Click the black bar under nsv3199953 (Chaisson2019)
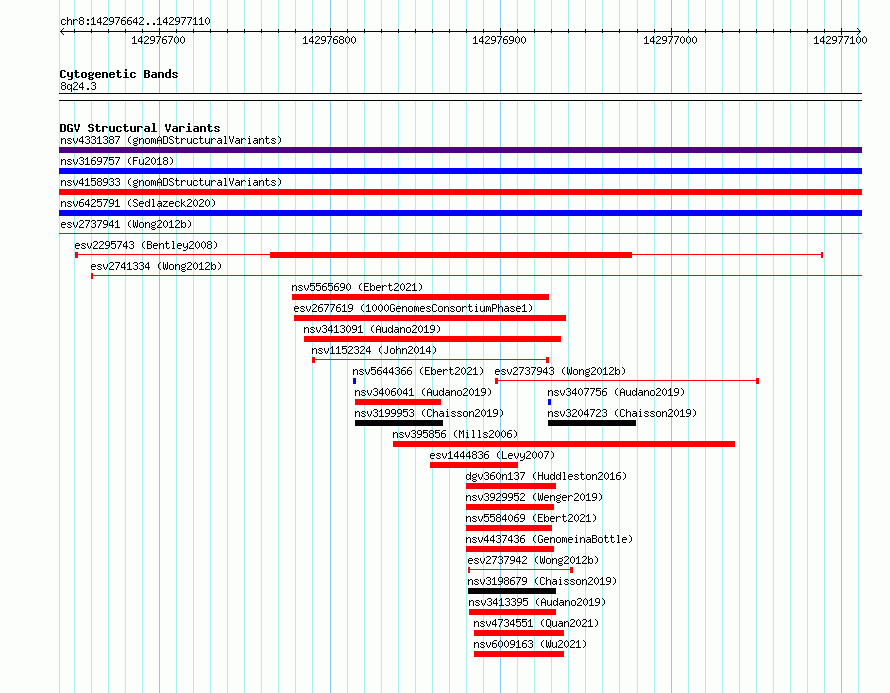 pos(399,423)
